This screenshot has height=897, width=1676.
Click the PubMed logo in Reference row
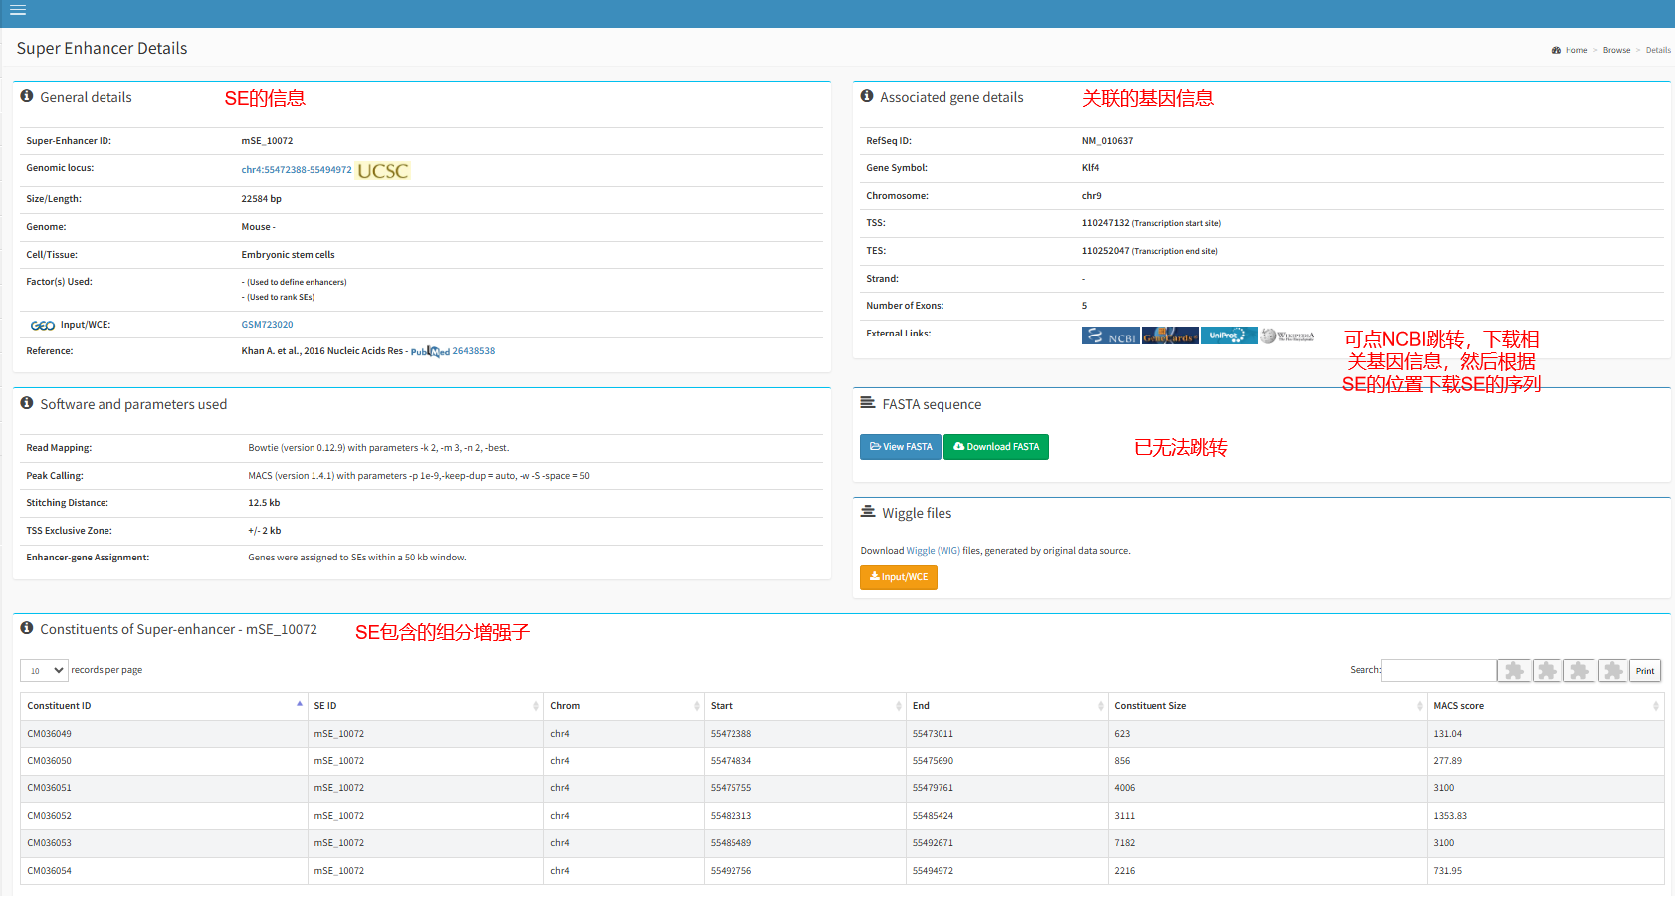pos(430,351)
